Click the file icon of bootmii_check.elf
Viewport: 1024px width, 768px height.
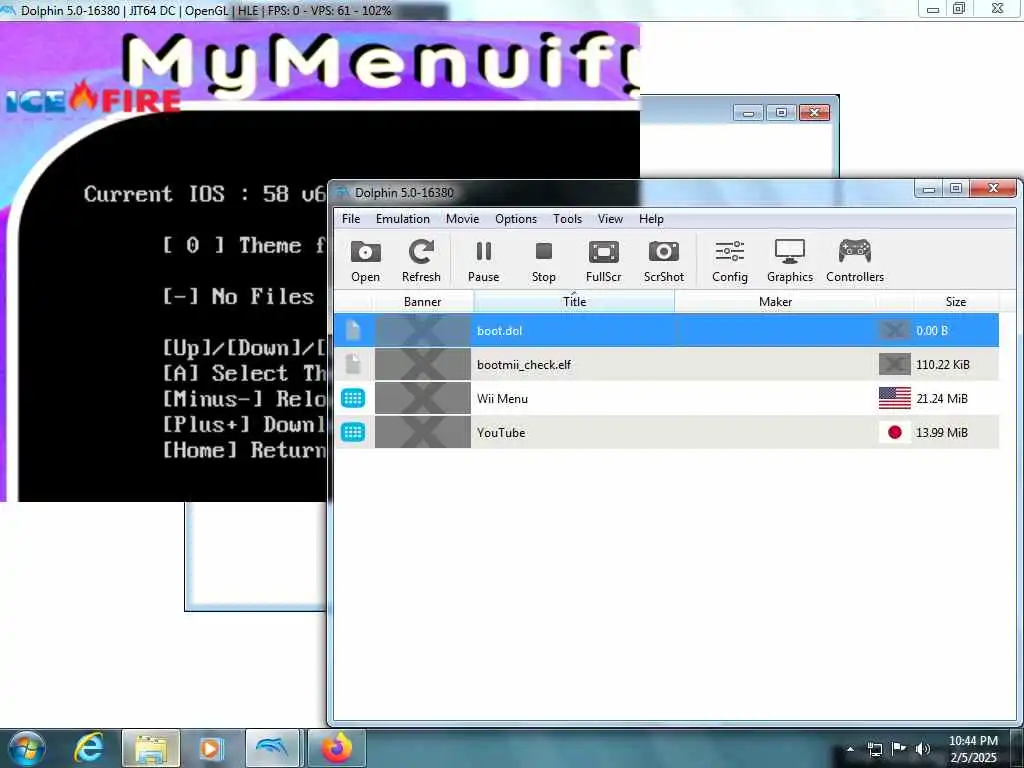[353, 364]
